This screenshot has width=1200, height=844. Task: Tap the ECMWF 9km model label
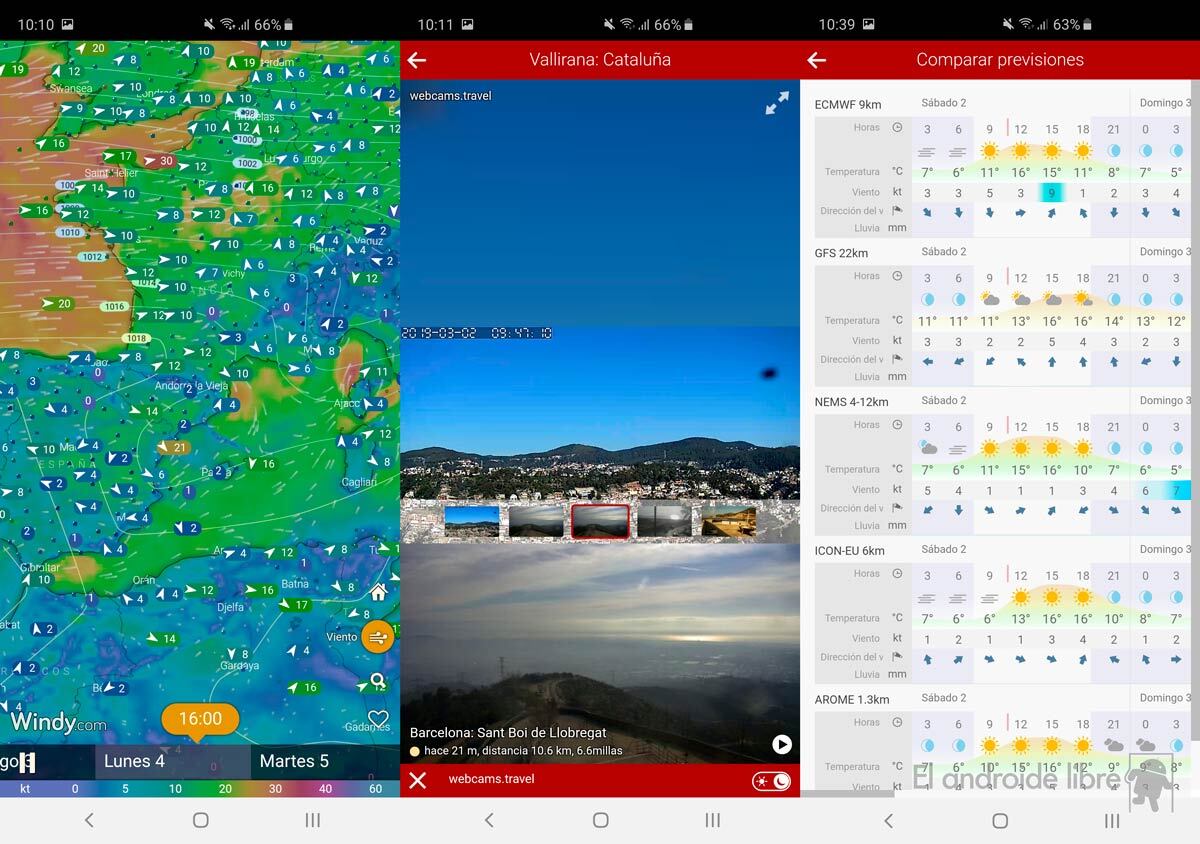848,104
